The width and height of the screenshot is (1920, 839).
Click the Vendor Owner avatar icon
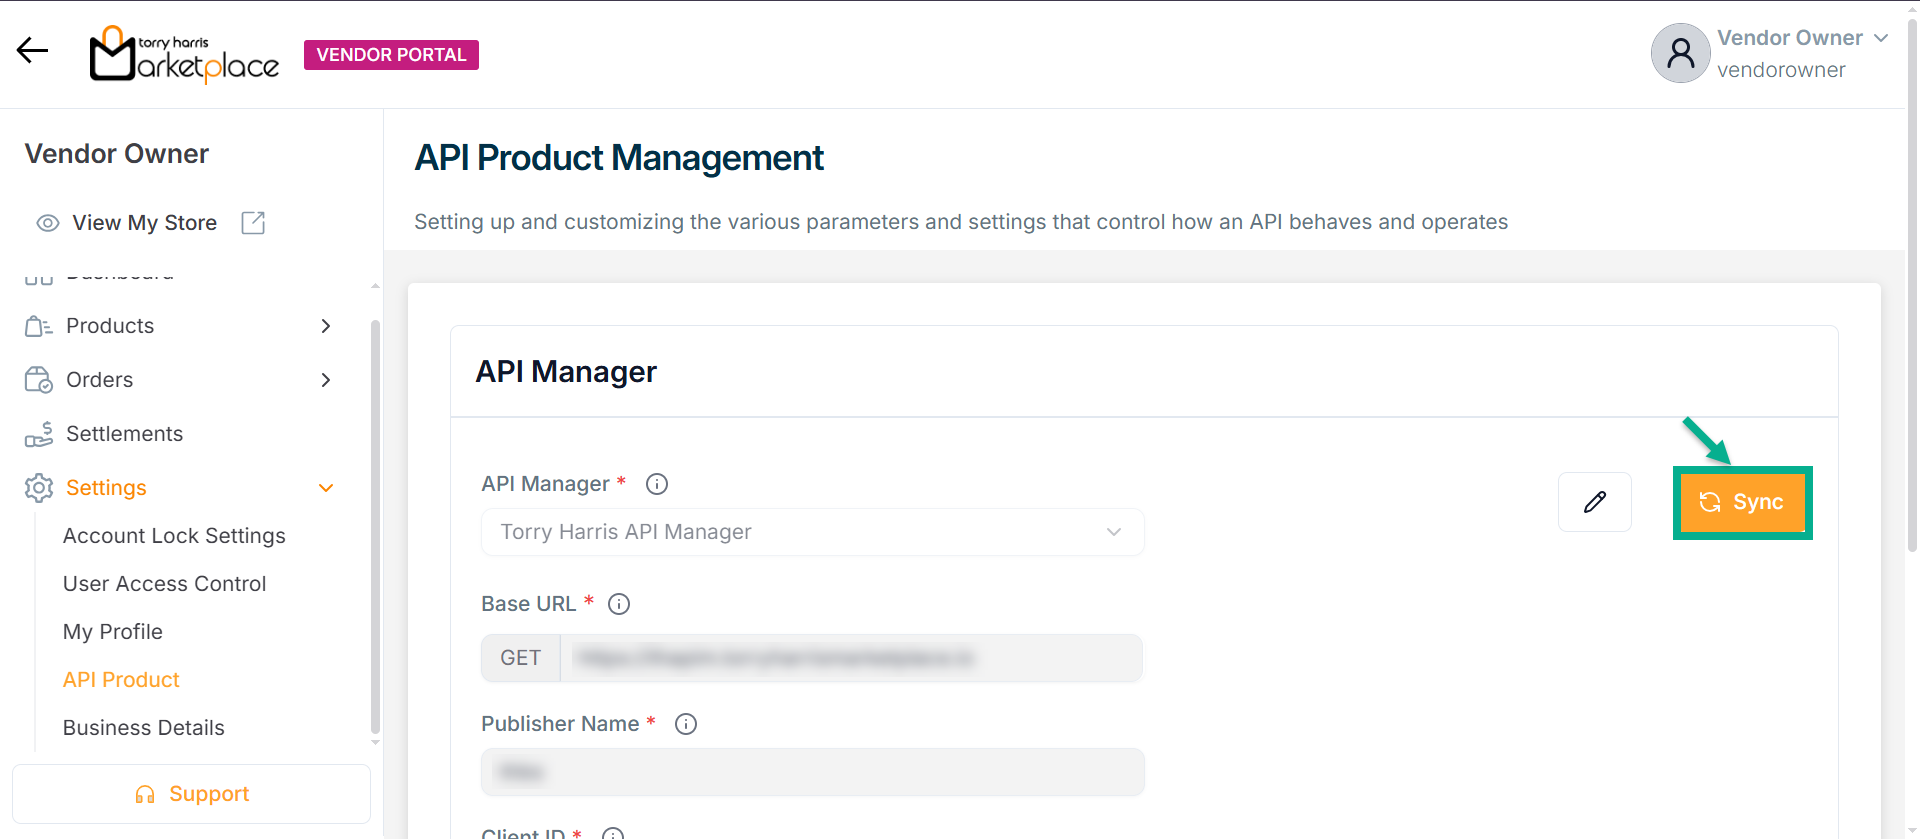(x=1680, y=53)
